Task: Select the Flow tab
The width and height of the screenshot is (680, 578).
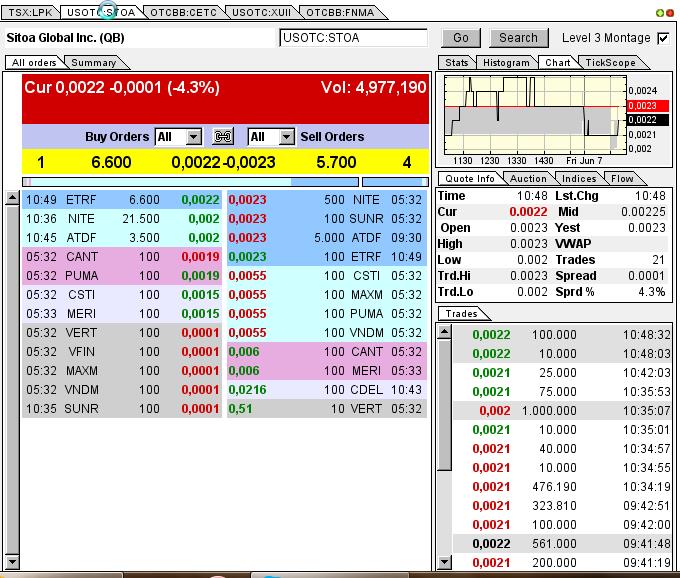Action: click(x=622, y=179)
